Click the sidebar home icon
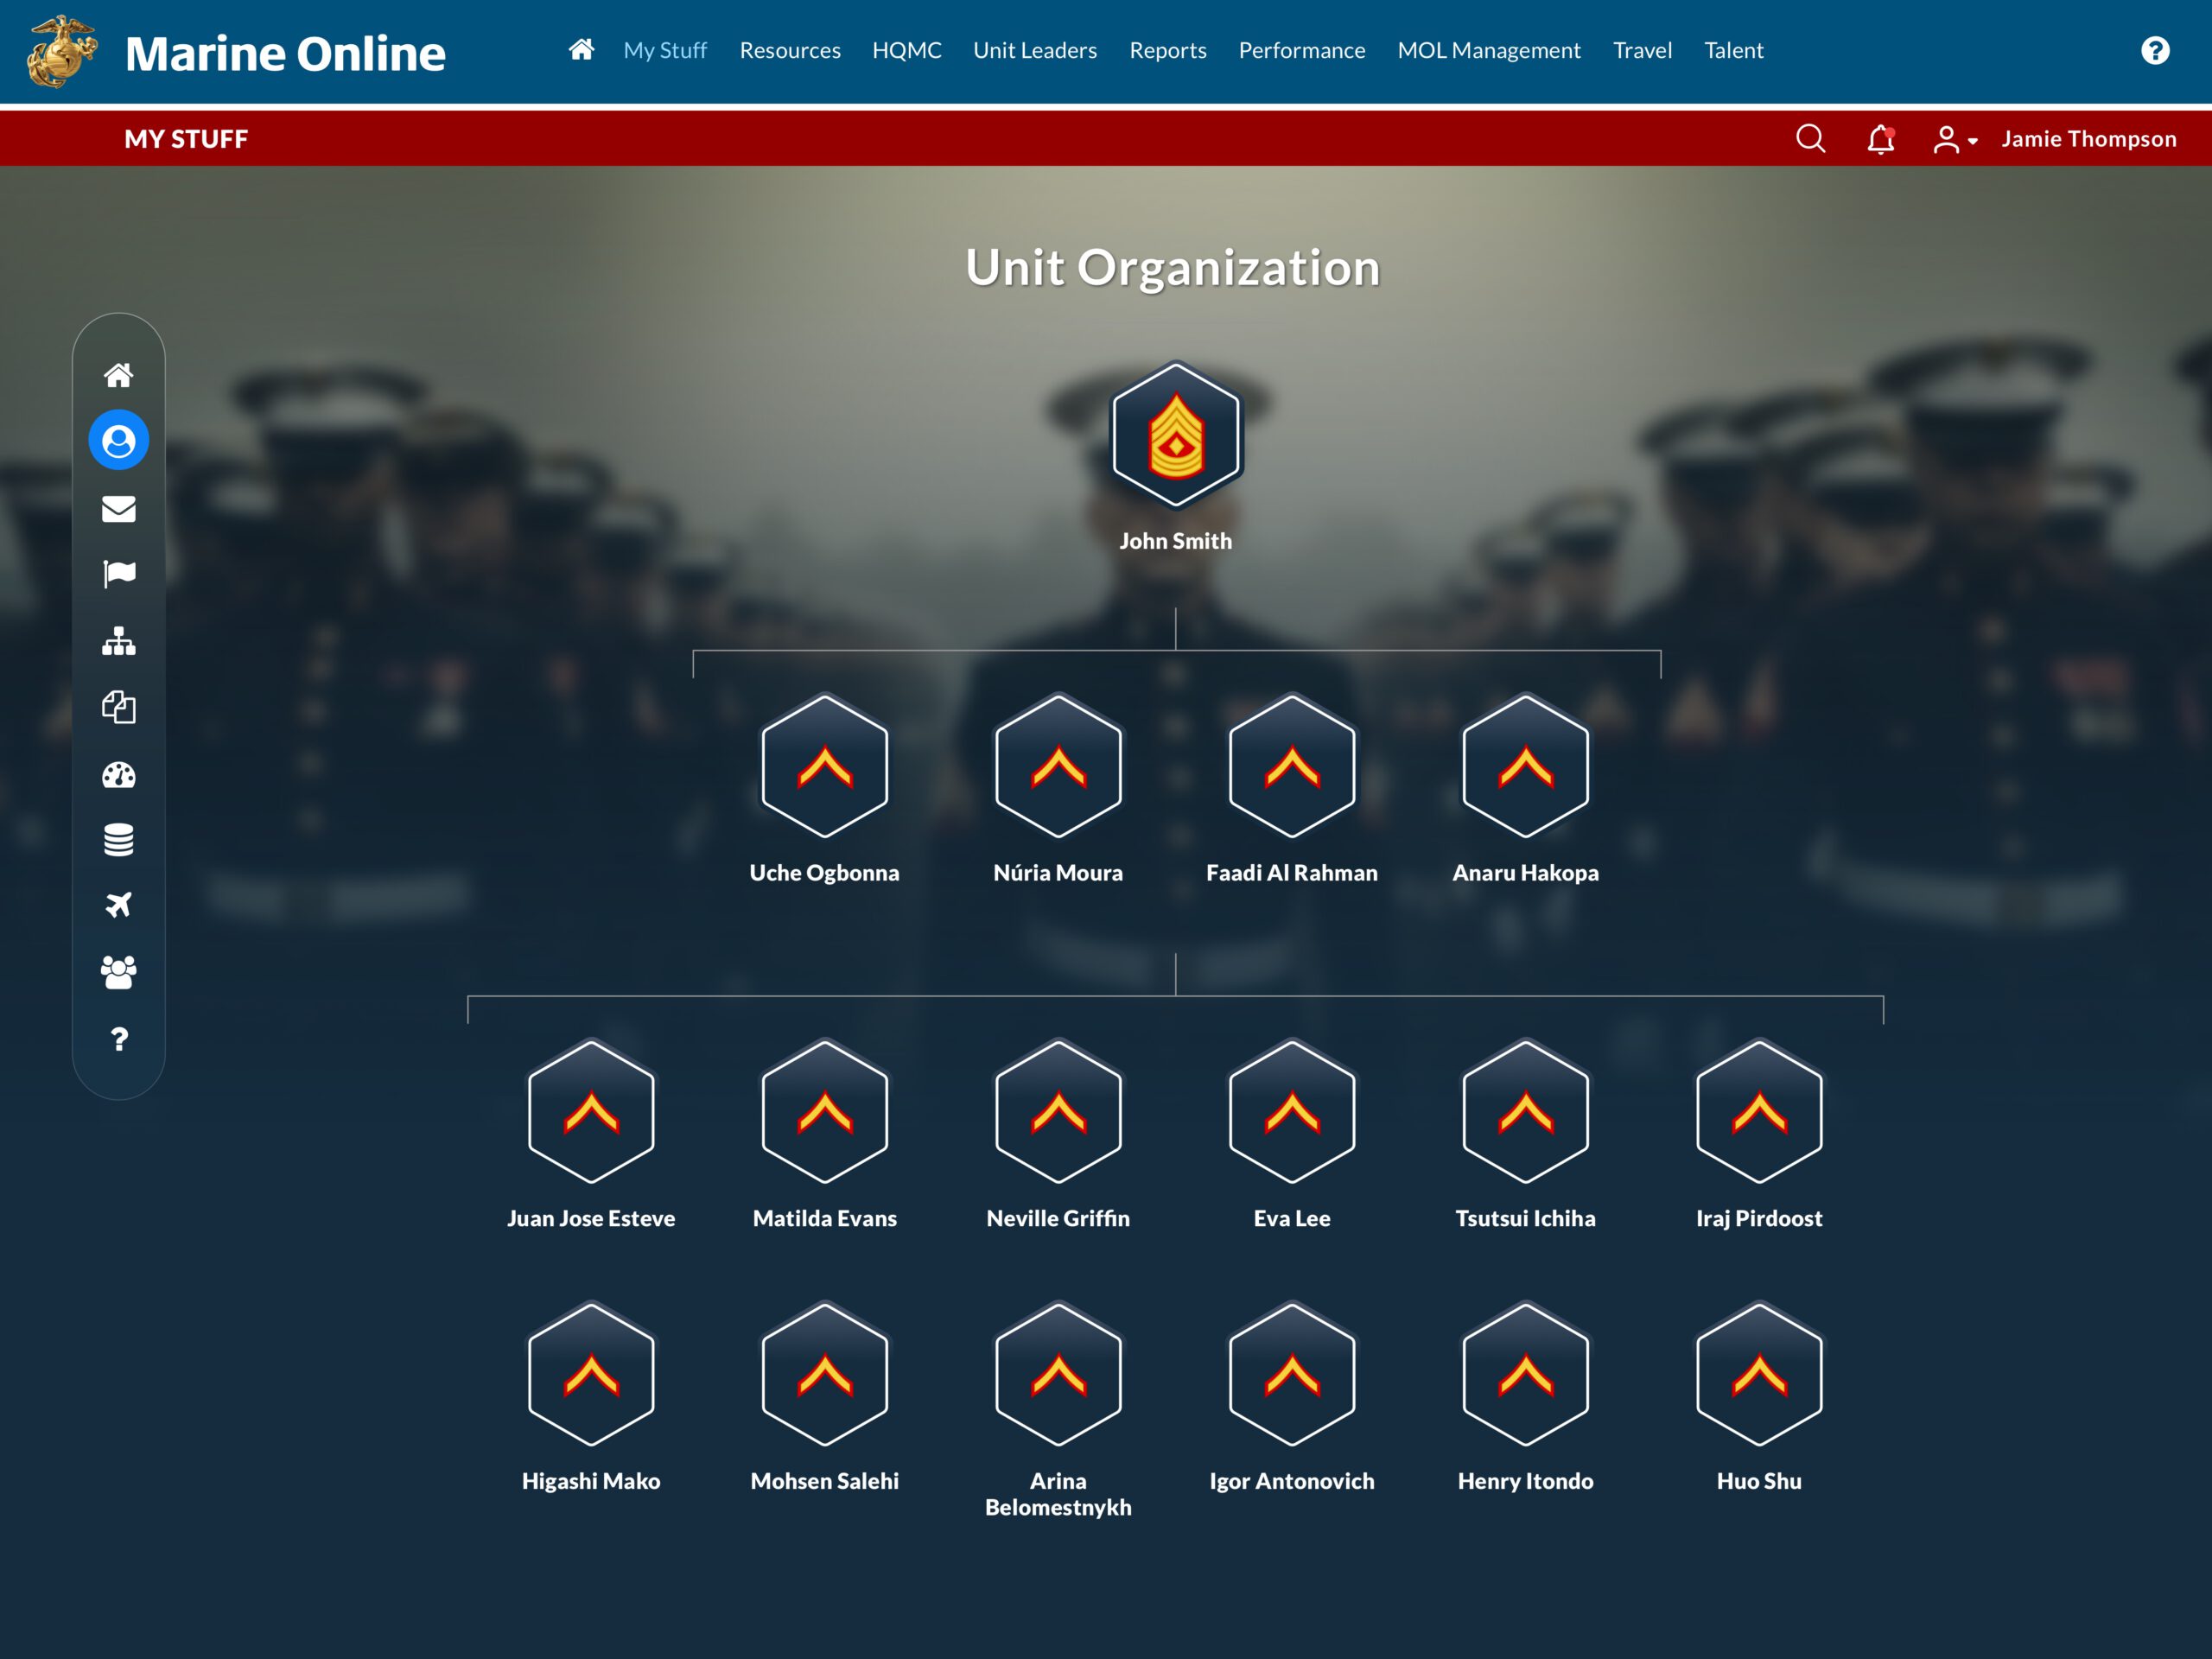 click(119, 375)
